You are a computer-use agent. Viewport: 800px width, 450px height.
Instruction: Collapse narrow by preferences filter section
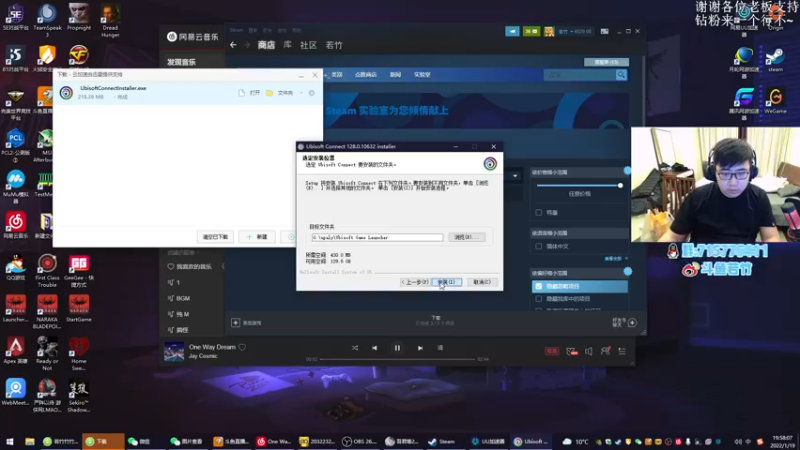click(x=580, y=273)
